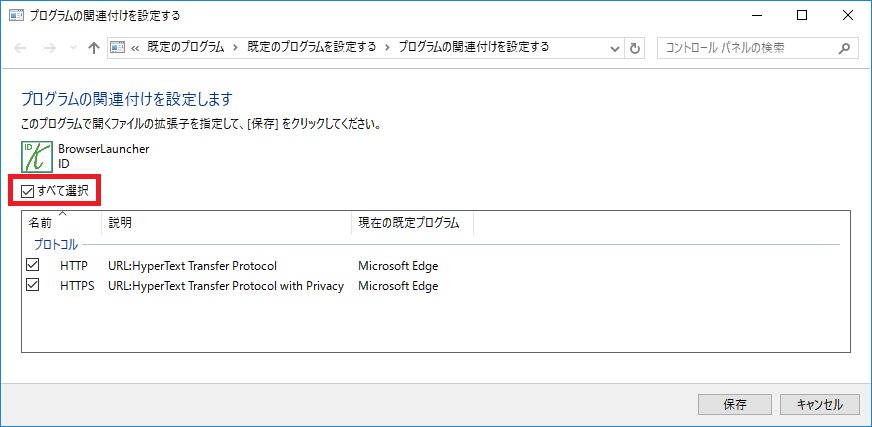Refresh the control panel page
The image size is (872, 427).
[635, 48]
